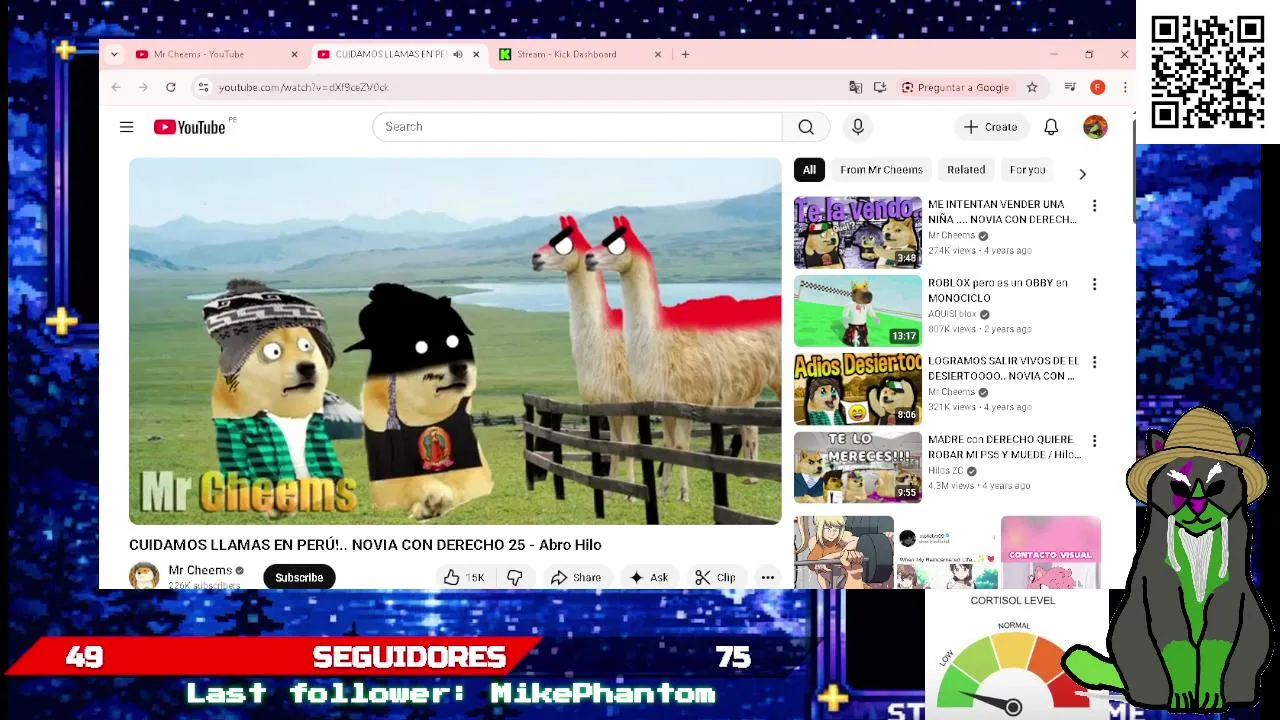1280x720 pixels.
Task: Open thumbnail of 'MADRE con DERECHO QUIERE ROBAR' video
Action: pyautogui.click(x=858, y=467)
